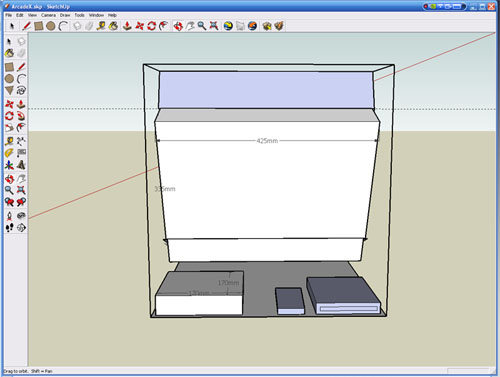Click the Section Plane tool
Image resolution: width=500 pixels, height=377 pixels.
[21, 228]
